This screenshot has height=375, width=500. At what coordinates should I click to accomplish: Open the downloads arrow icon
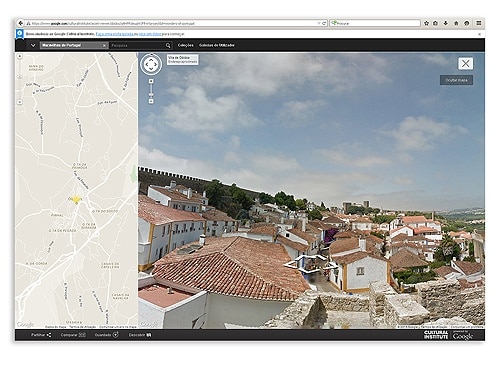[x=446, y=23]
